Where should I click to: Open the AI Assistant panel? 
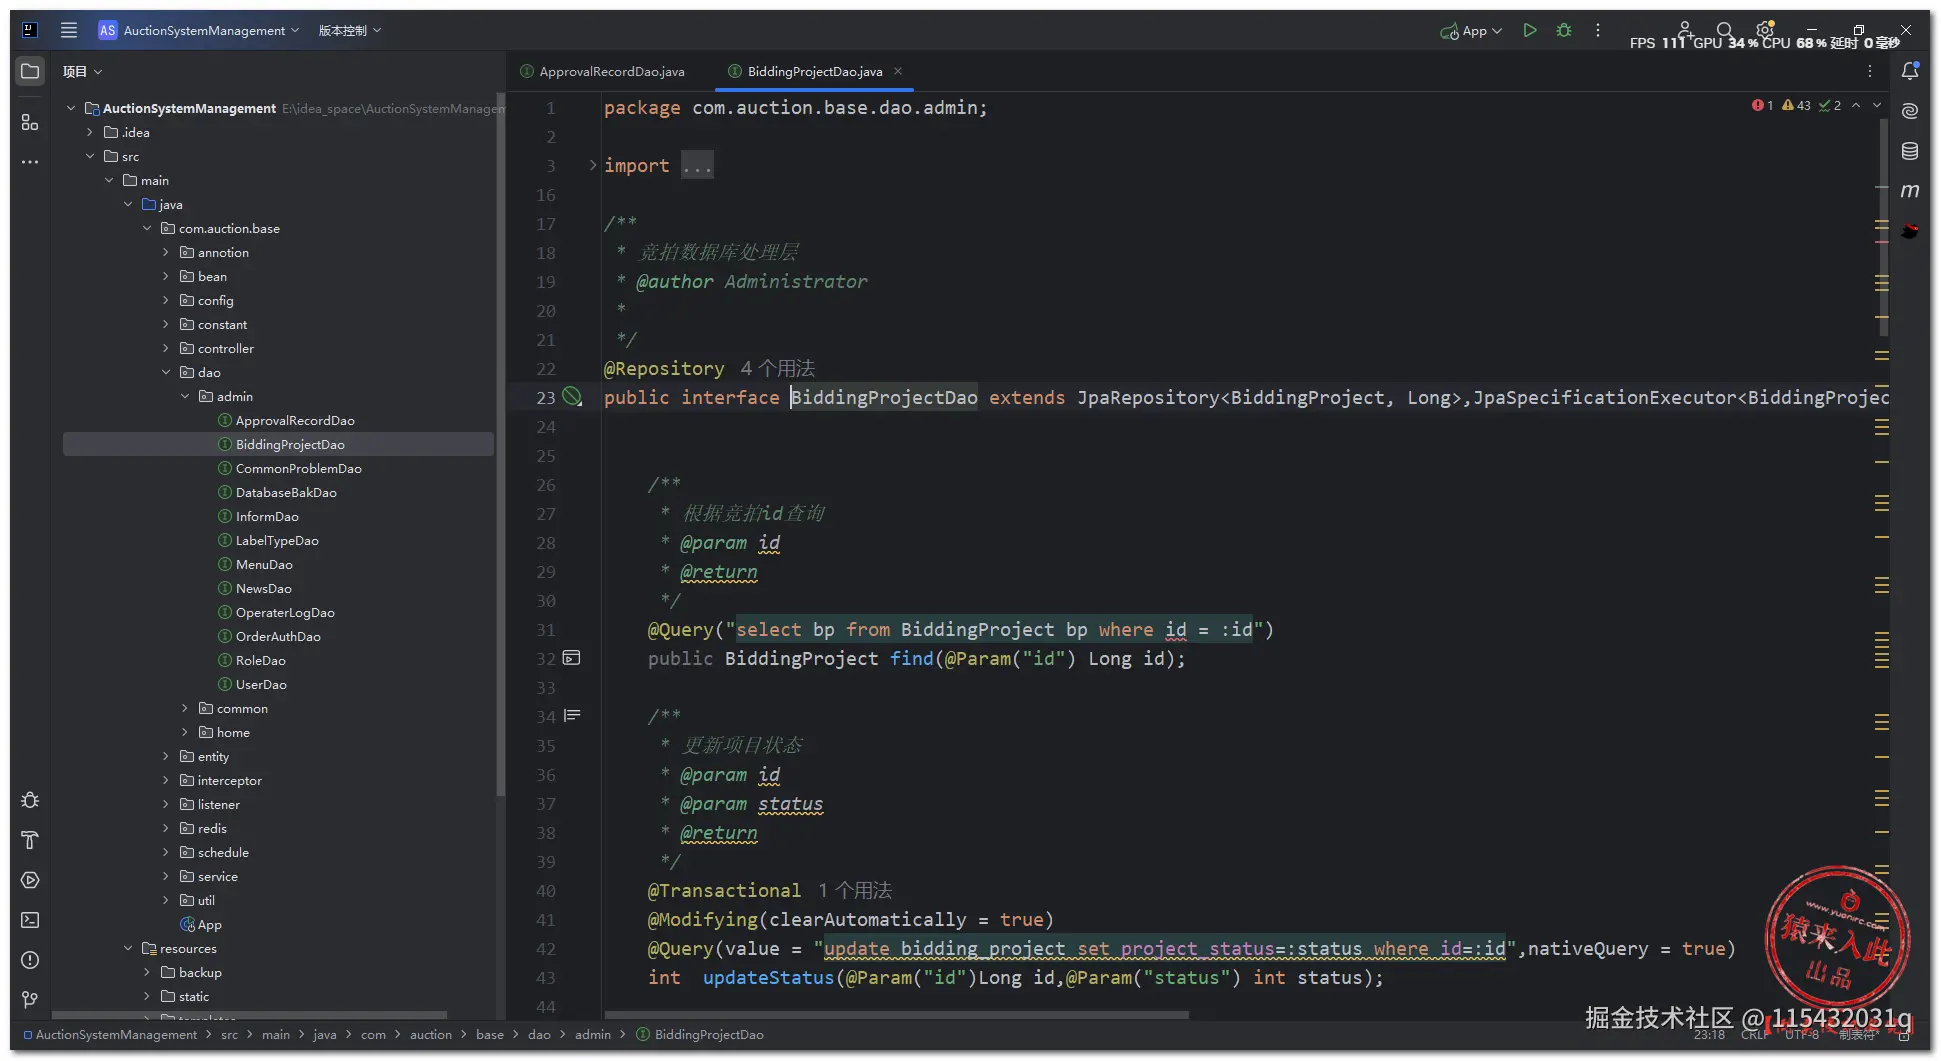coord(1910,111)
